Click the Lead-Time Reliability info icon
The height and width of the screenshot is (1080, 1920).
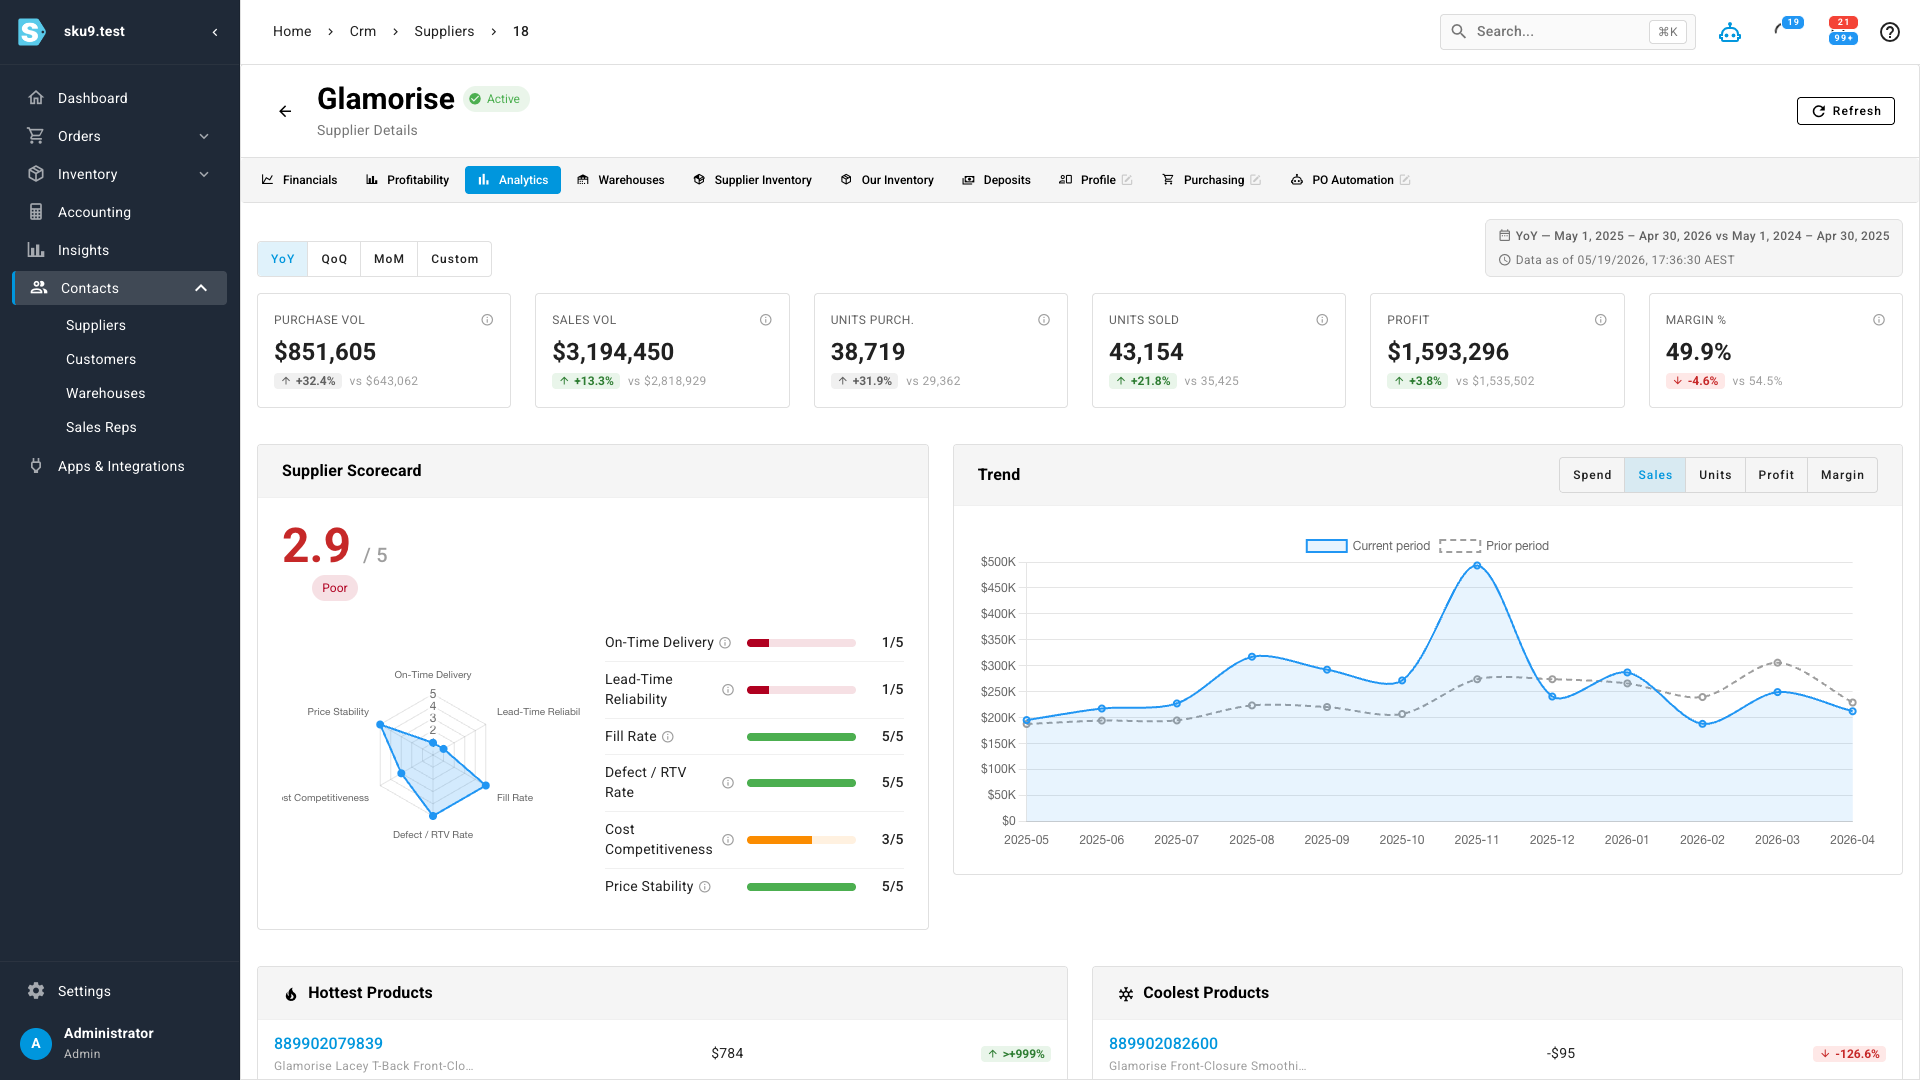click(x=728, y=690)
